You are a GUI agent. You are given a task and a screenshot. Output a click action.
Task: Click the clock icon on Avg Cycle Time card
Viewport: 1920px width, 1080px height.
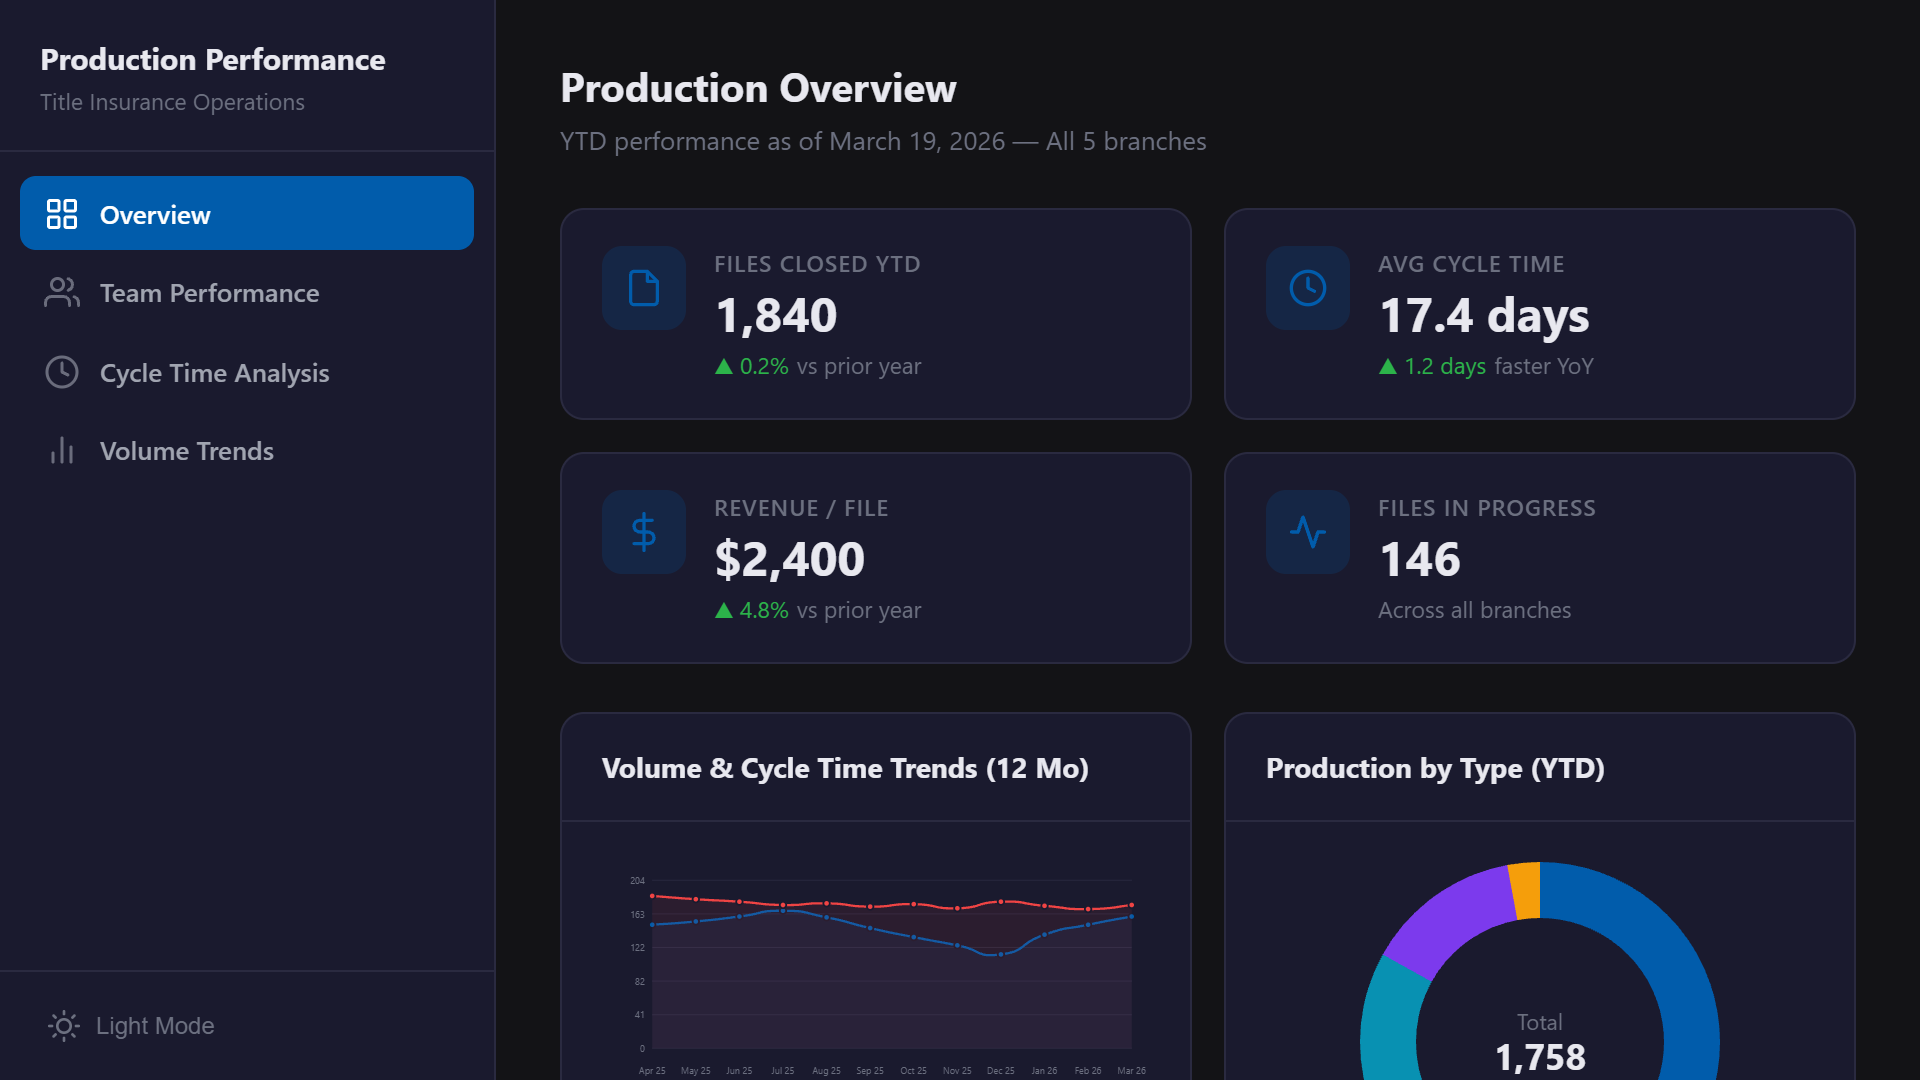(1306, 289)
